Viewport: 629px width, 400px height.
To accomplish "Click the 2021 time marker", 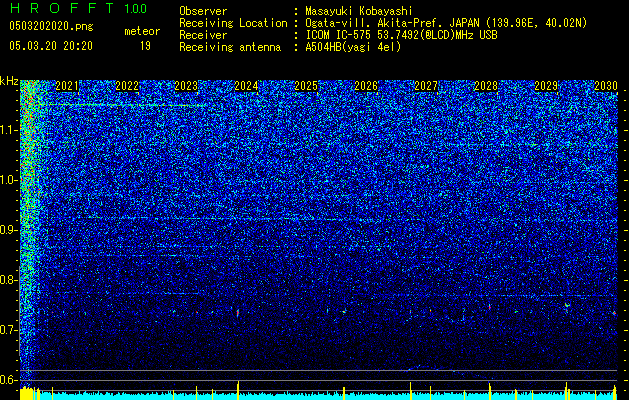I will [x=67, y=86].
